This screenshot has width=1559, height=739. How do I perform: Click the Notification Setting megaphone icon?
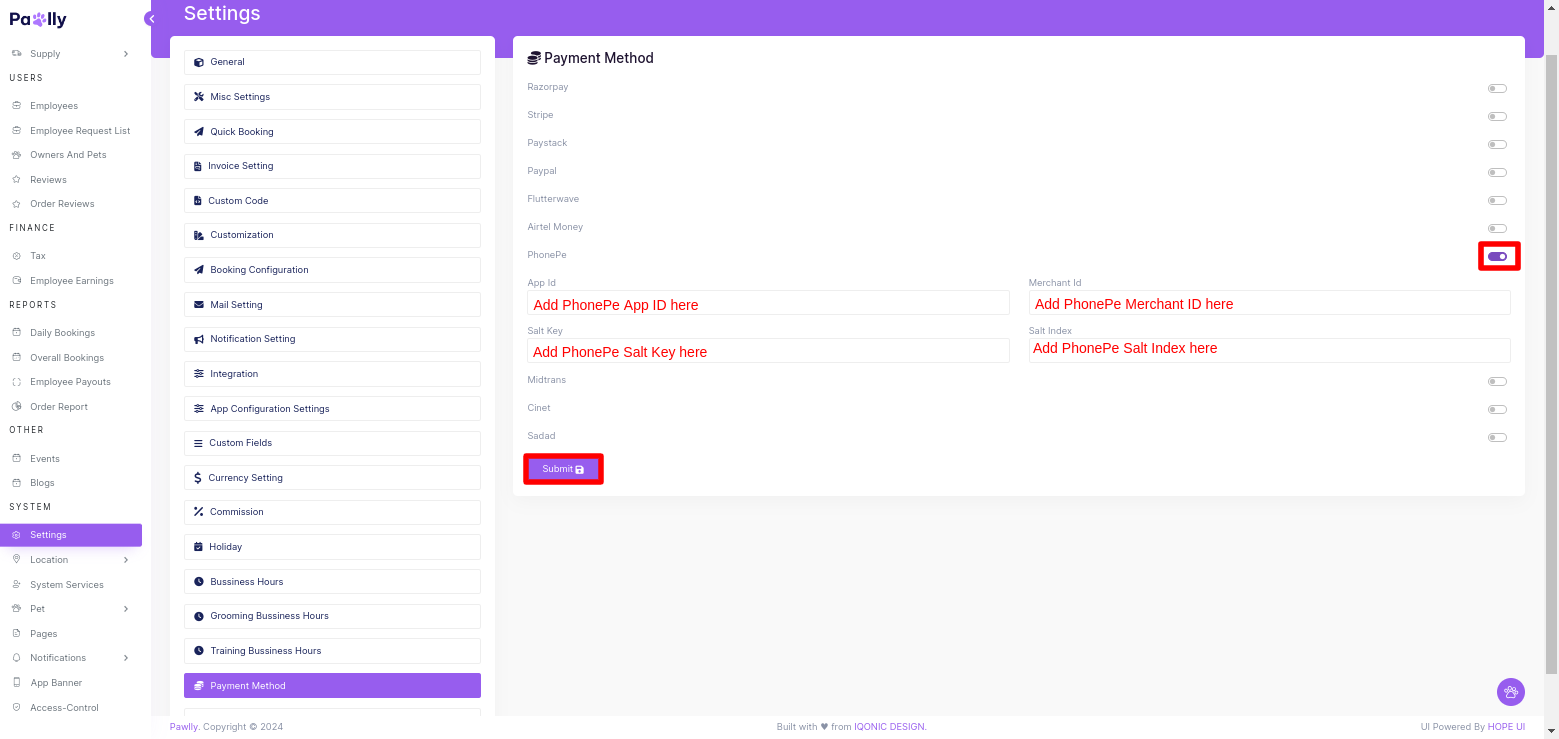(200, 339)
